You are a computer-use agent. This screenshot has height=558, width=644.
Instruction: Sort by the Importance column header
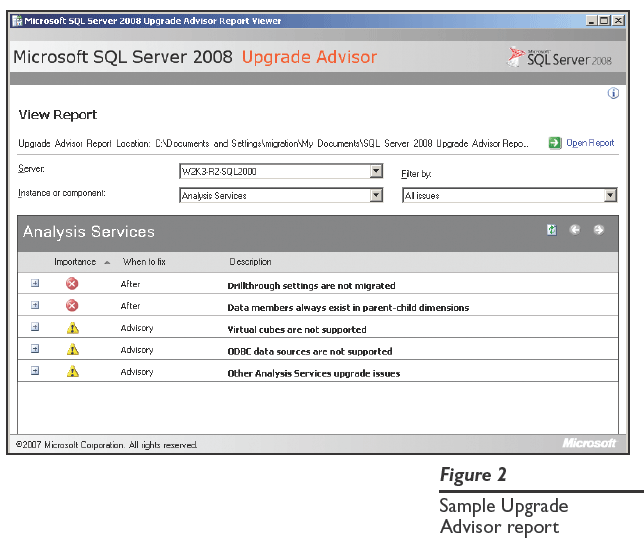pos(75,262)
